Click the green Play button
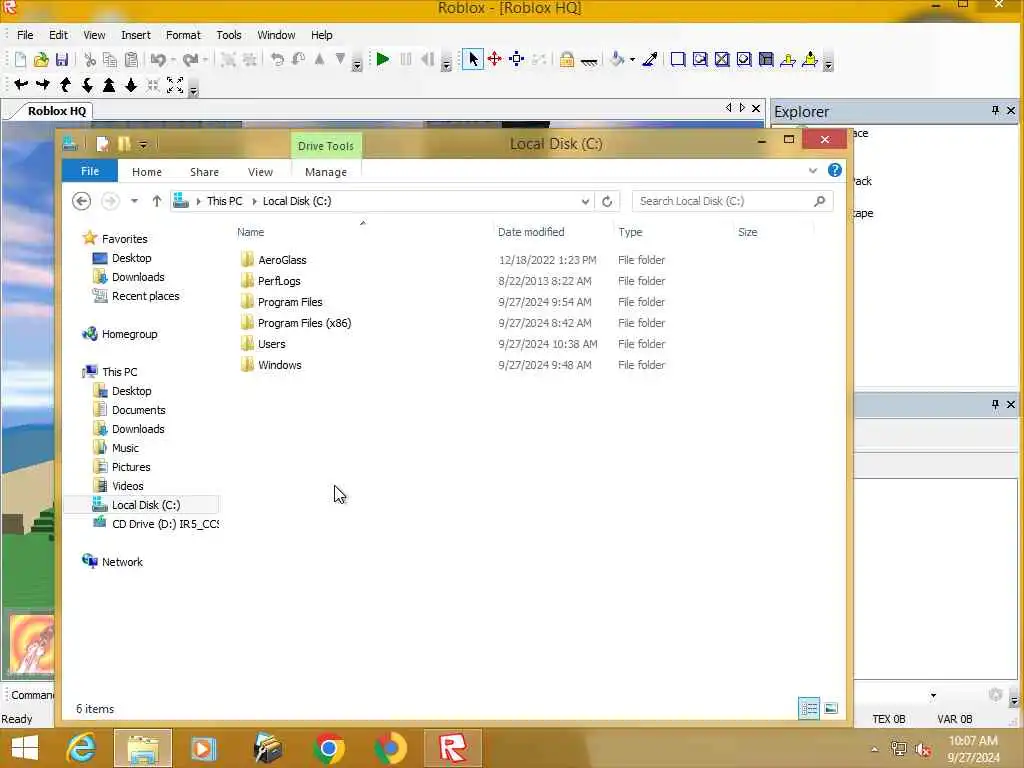This screenshot has width=1024, height=768. [x=383, y=60]
